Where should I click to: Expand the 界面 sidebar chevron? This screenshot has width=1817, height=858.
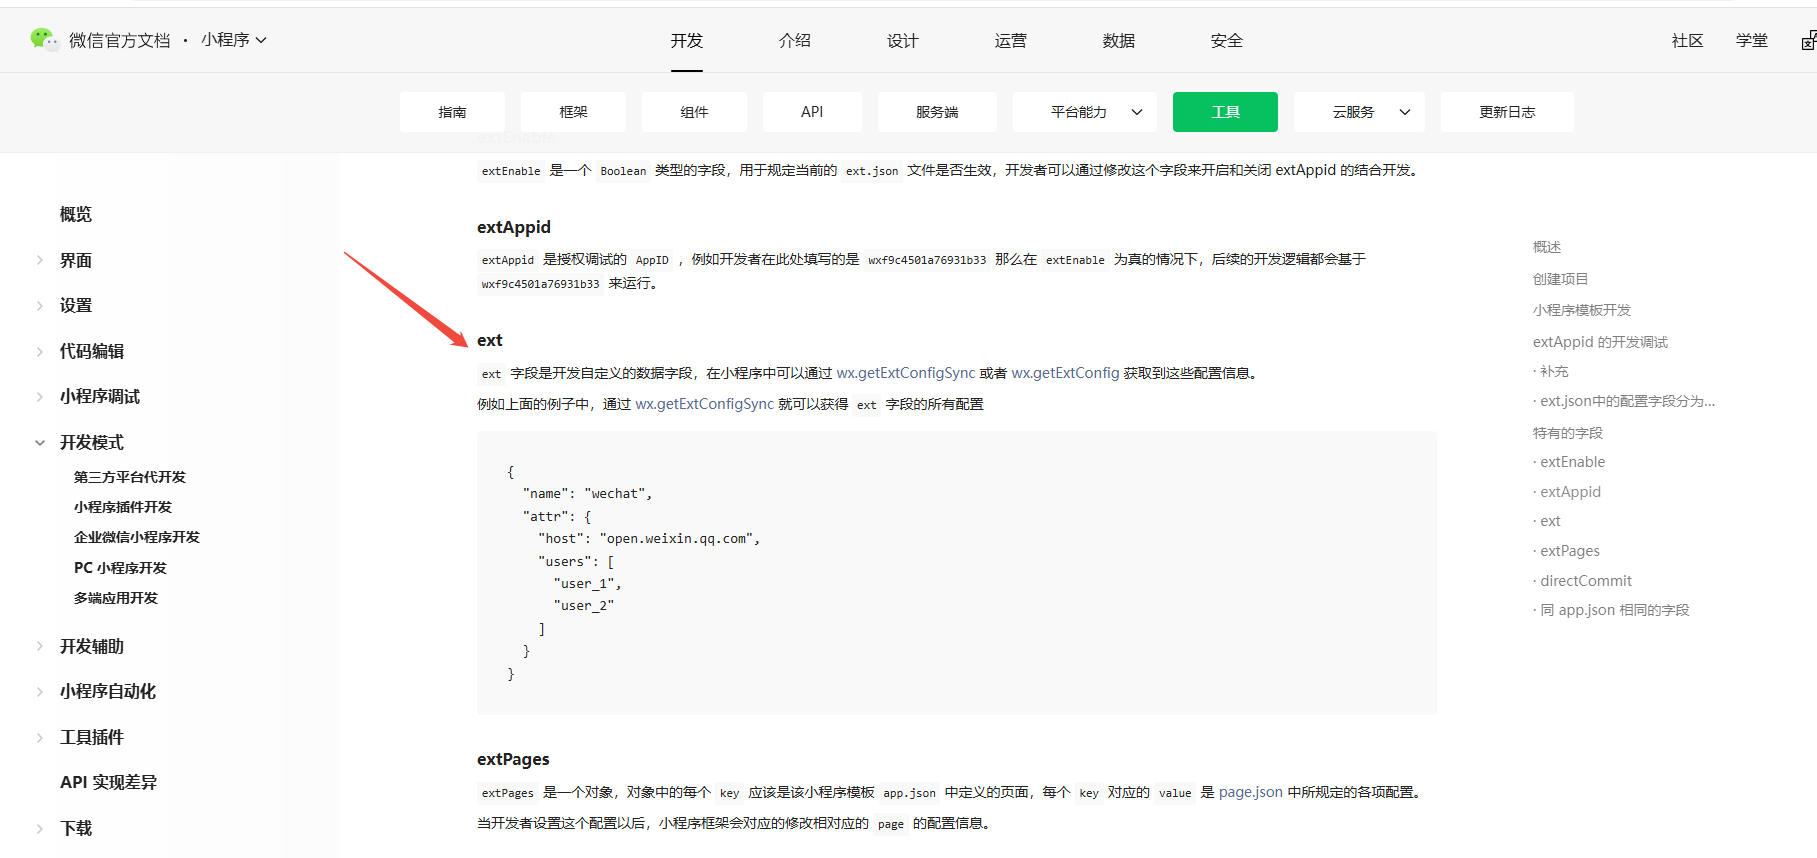click(x=40, y=260)
